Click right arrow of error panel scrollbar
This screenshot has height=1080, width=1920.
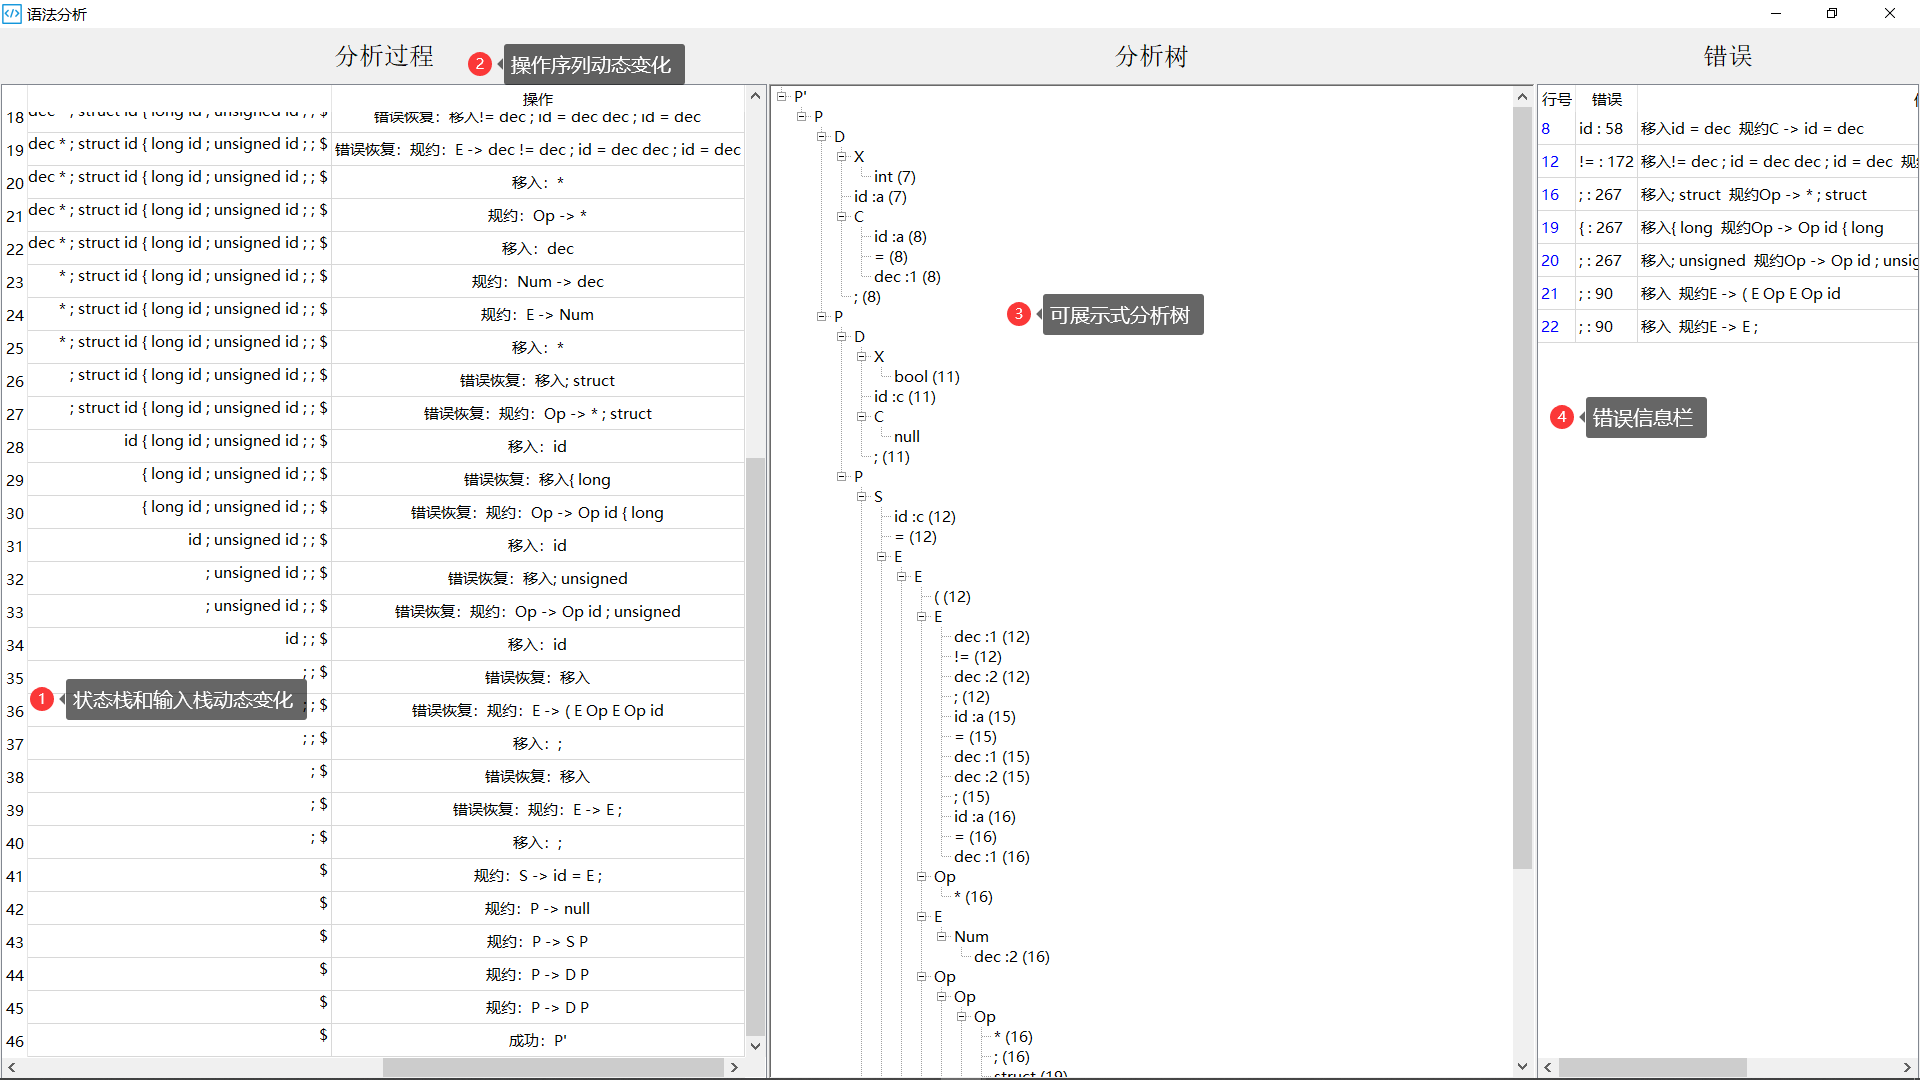click(x=1907, y=1068)
